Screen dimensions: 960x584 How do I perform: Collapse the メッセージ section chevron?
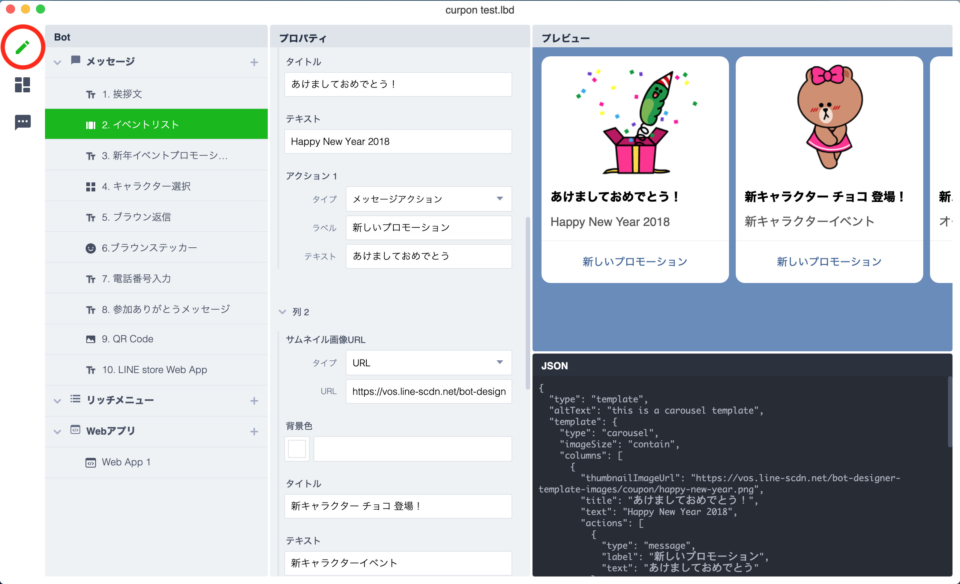[x=58, y=62]
